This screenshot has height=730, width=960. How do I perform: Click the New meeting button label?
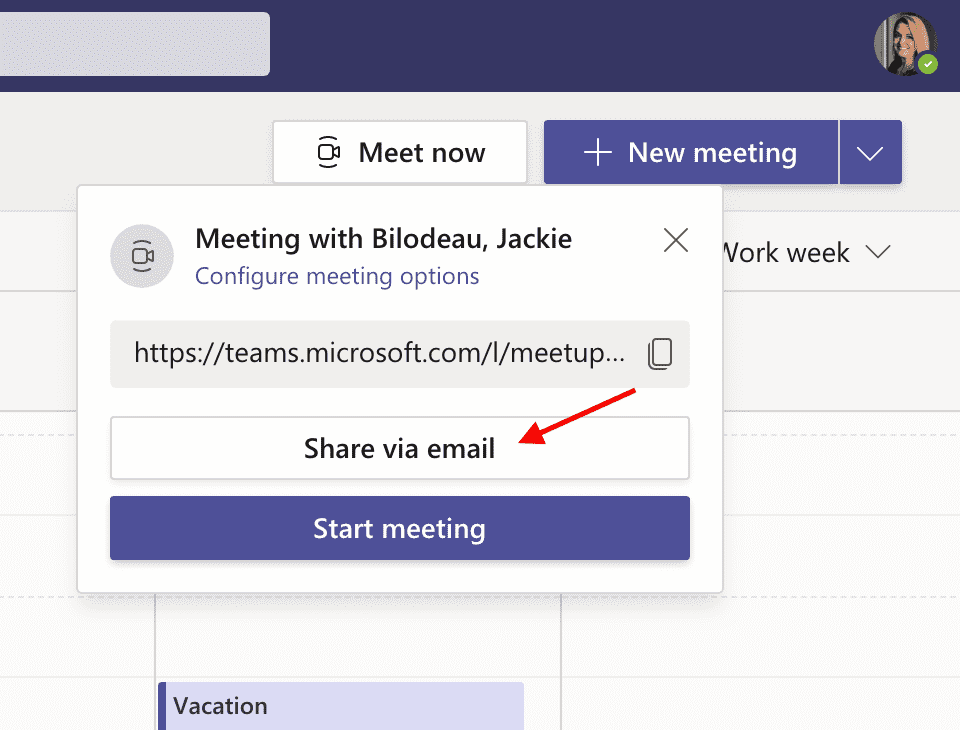coord(712,152)
